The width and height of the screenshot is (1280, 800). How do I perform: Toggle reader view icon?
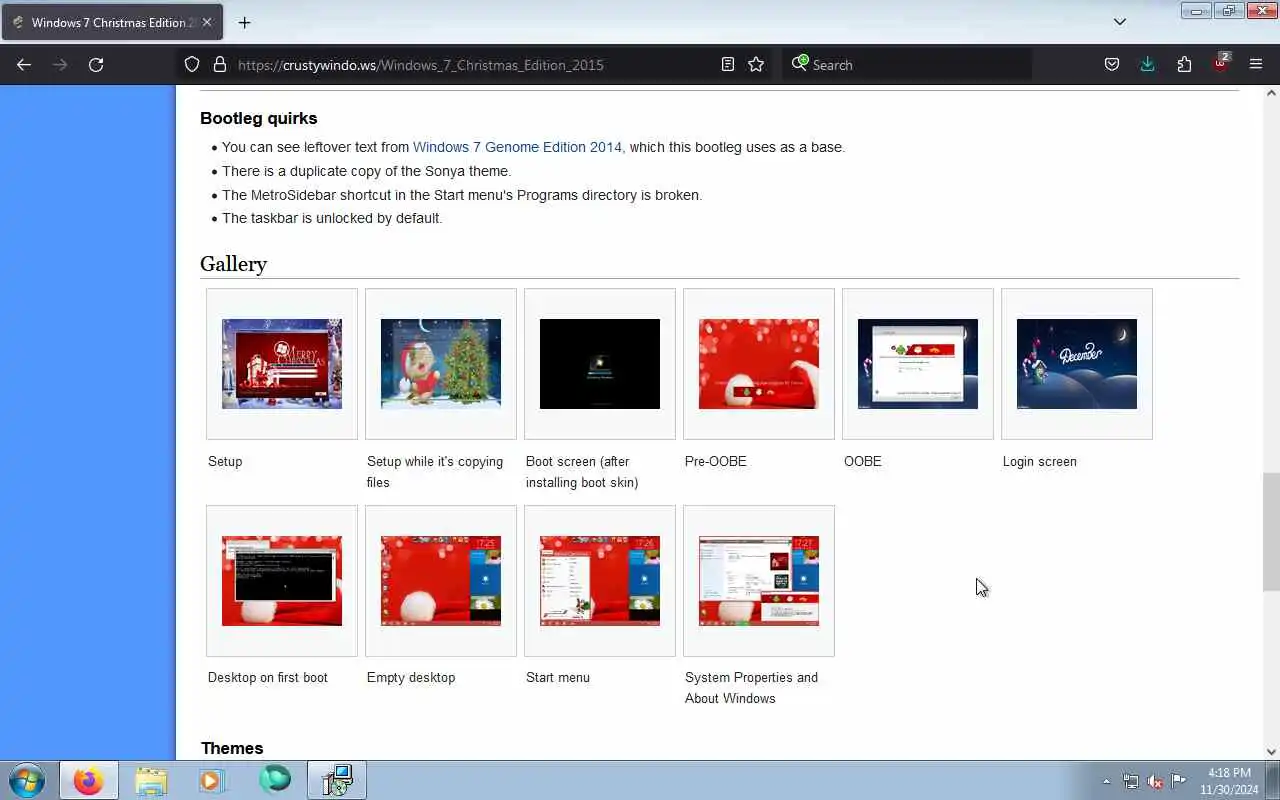pyautogui.click(x=728, y=64)
